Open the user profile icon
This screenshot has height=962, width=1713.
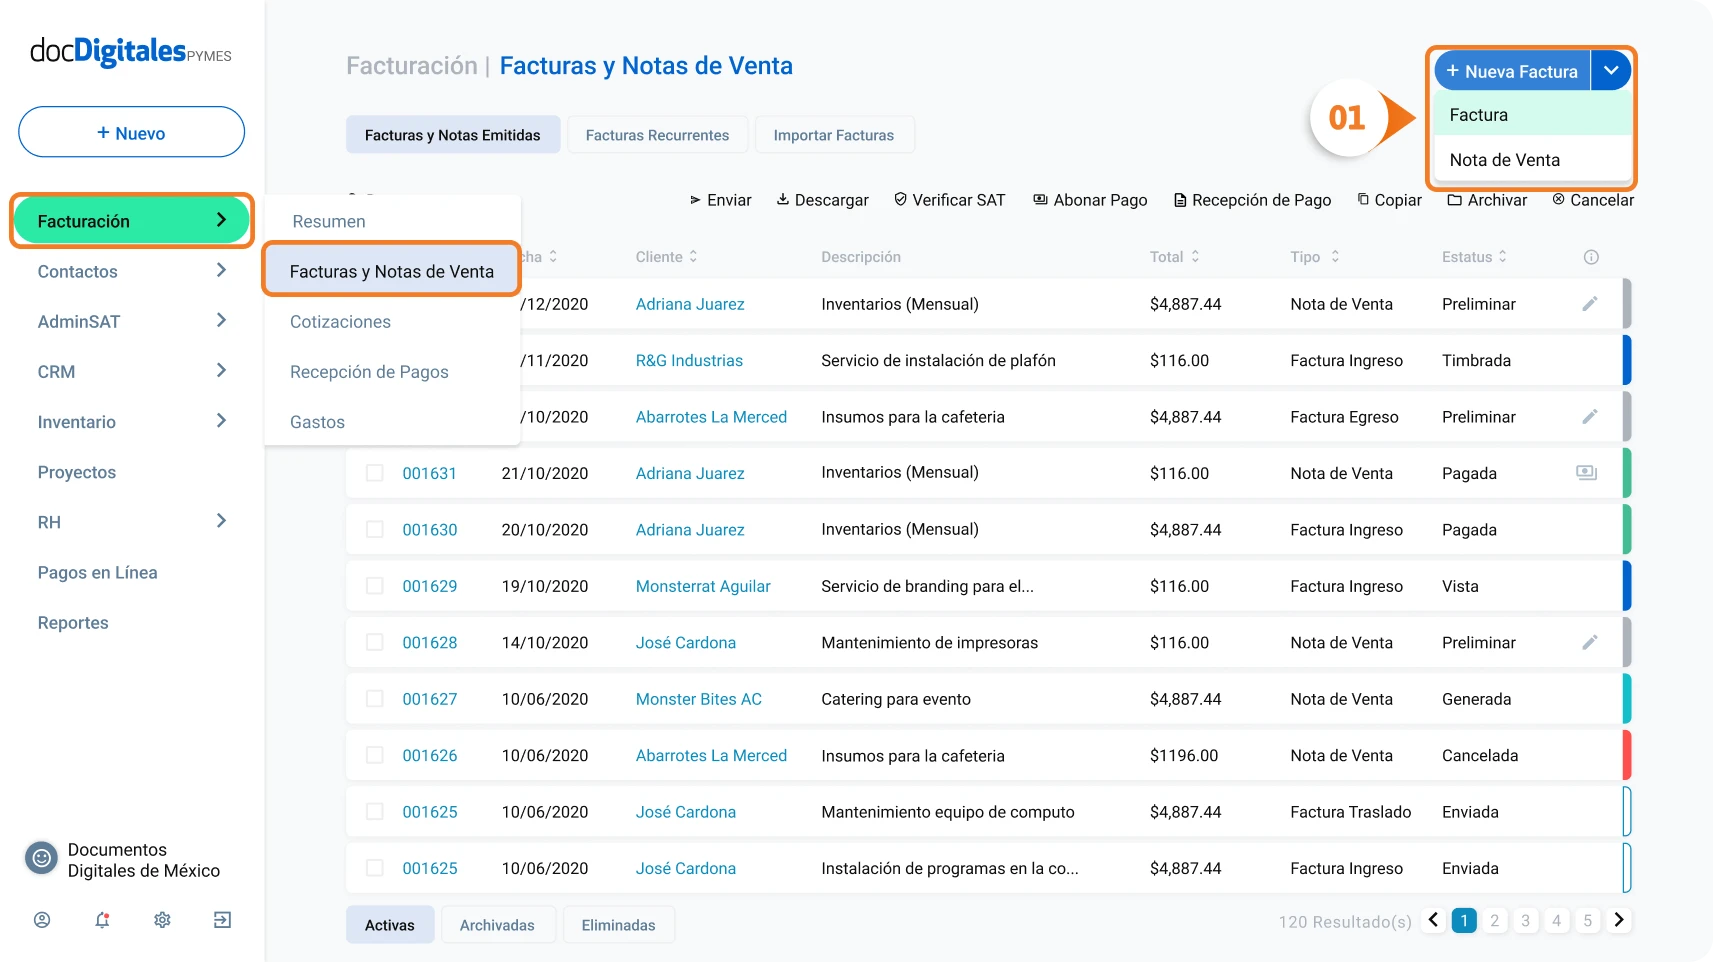[42, 920]
